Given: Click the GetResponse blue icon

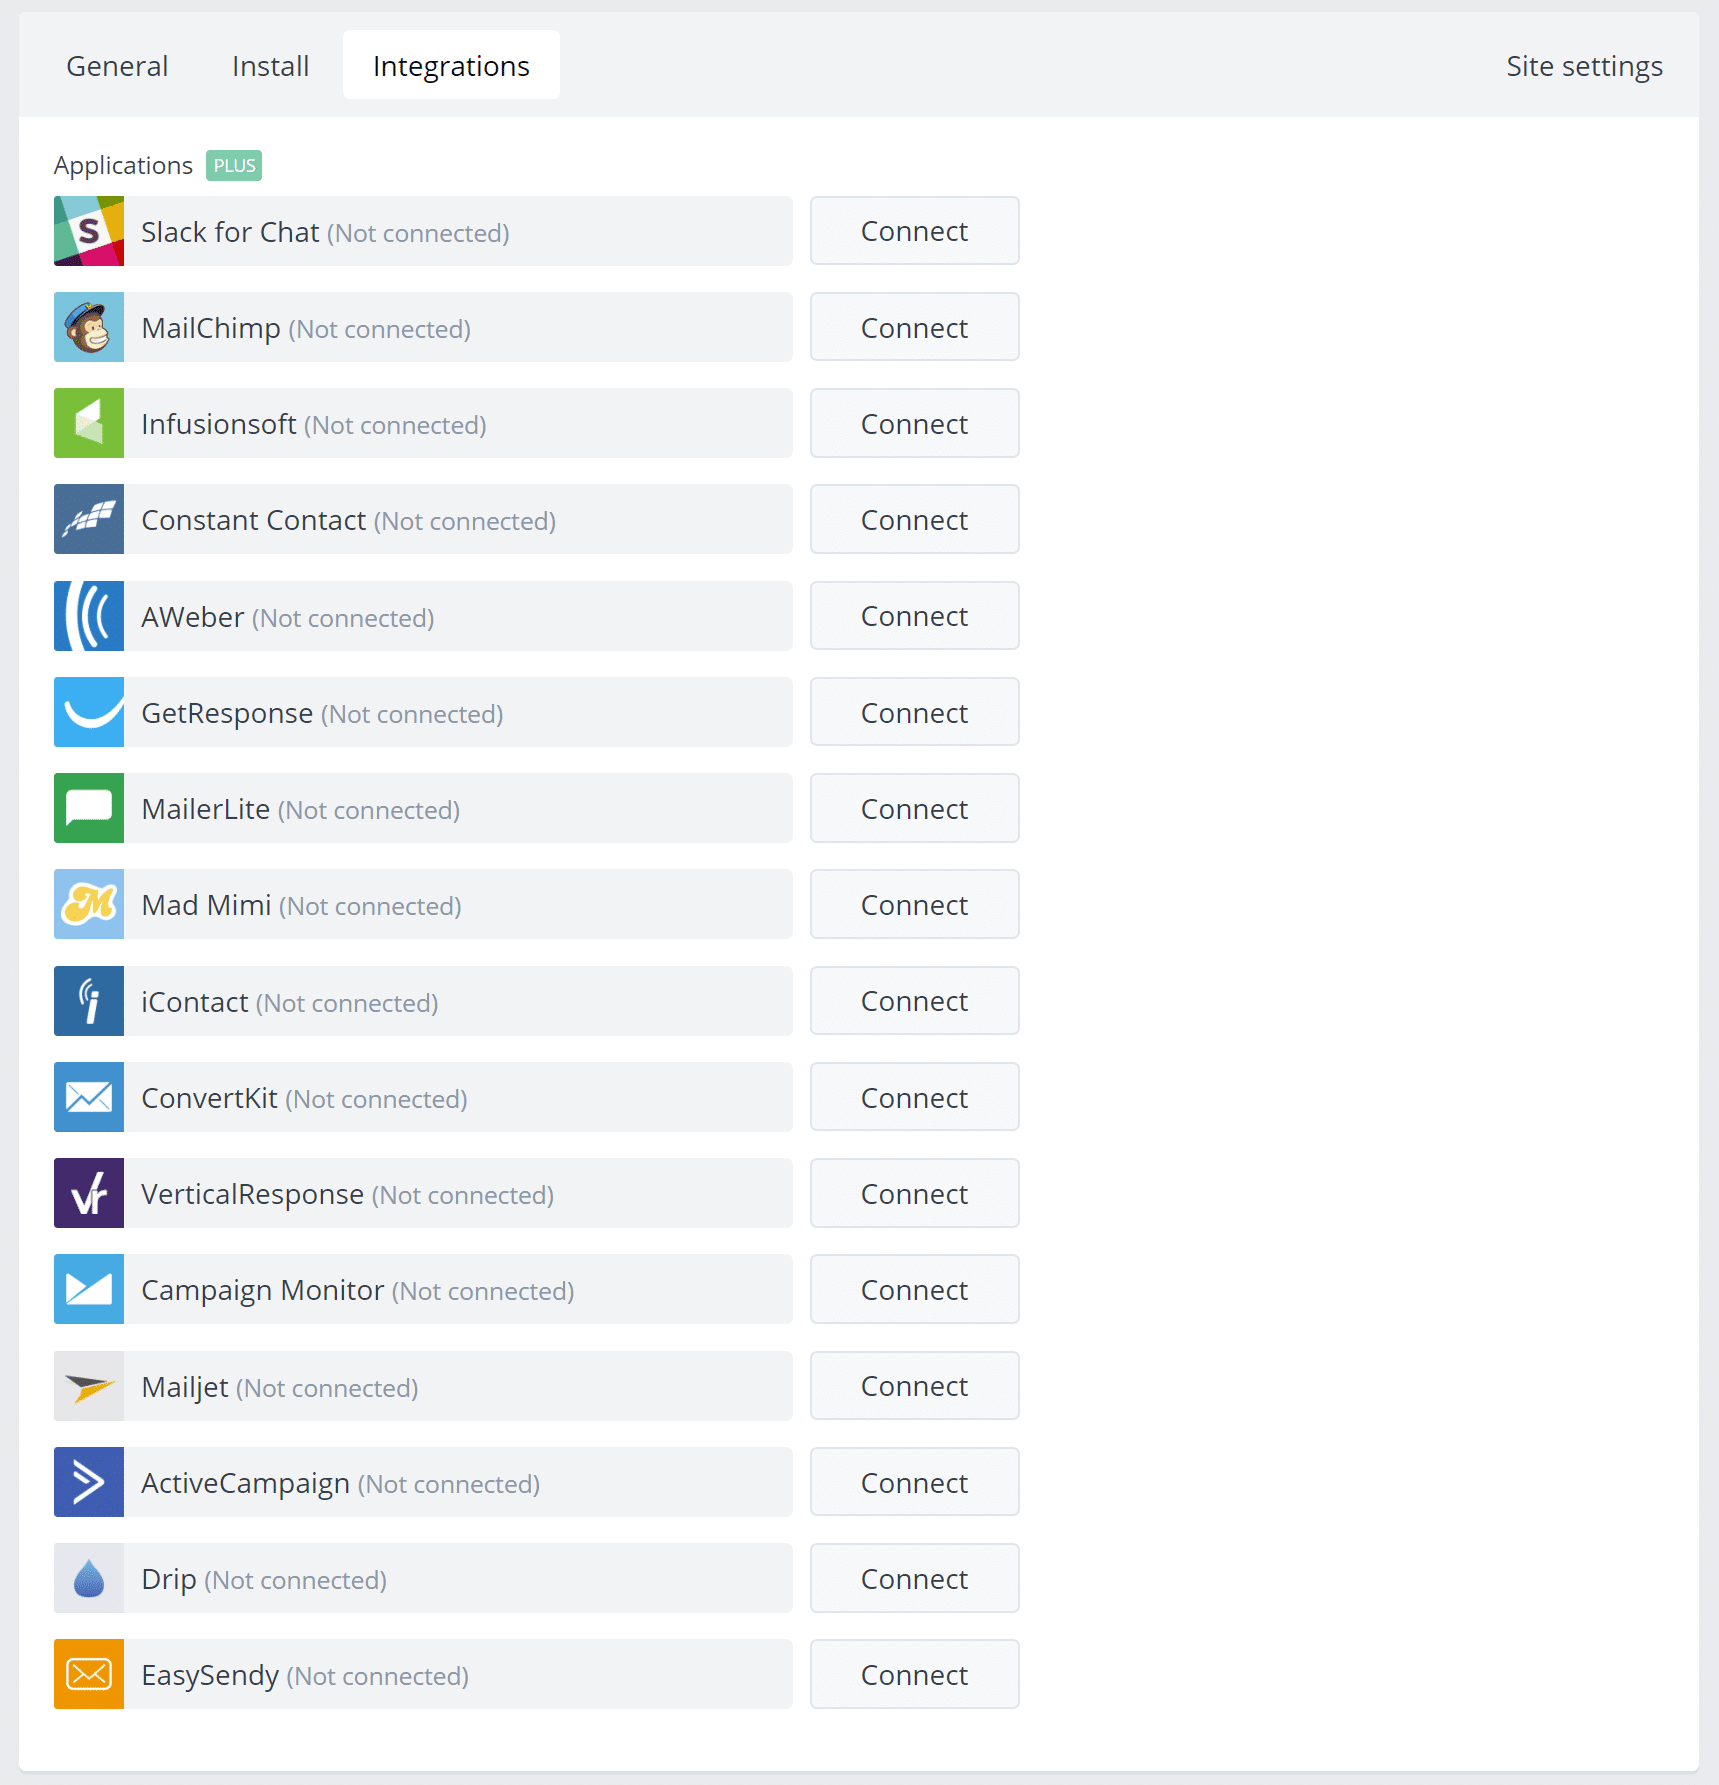Looking at the screenshot, I should (89, 712).
